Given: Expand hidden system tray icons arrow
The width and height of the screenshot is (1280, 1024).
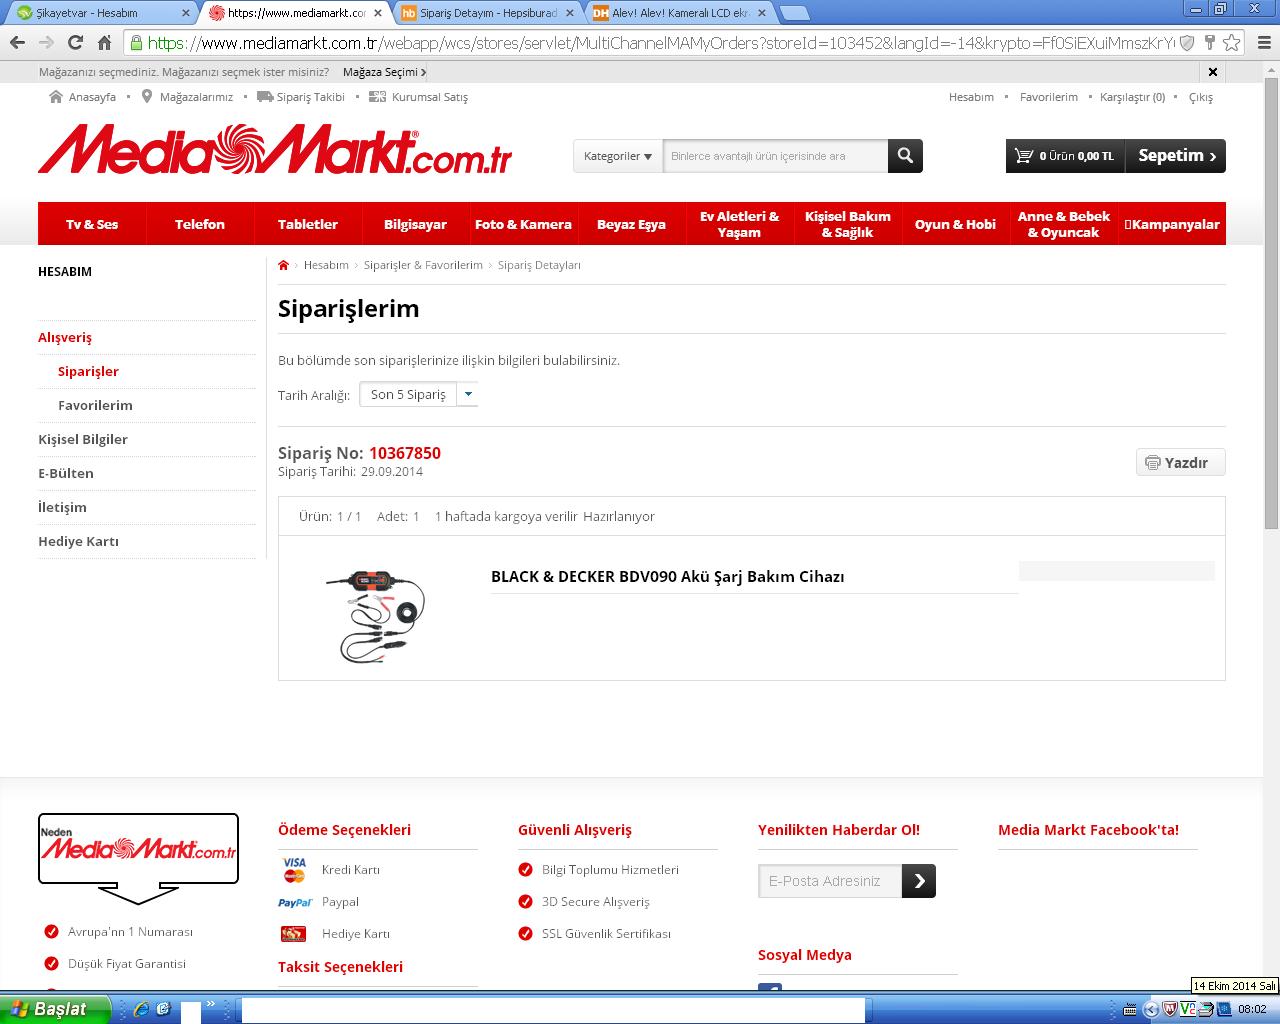Looking at the screenshot, I should [1151, 1009].
